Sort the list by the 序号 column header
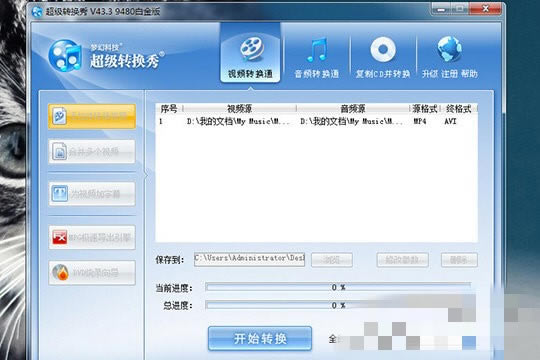The image size is (540, 360). pos(169,109)
